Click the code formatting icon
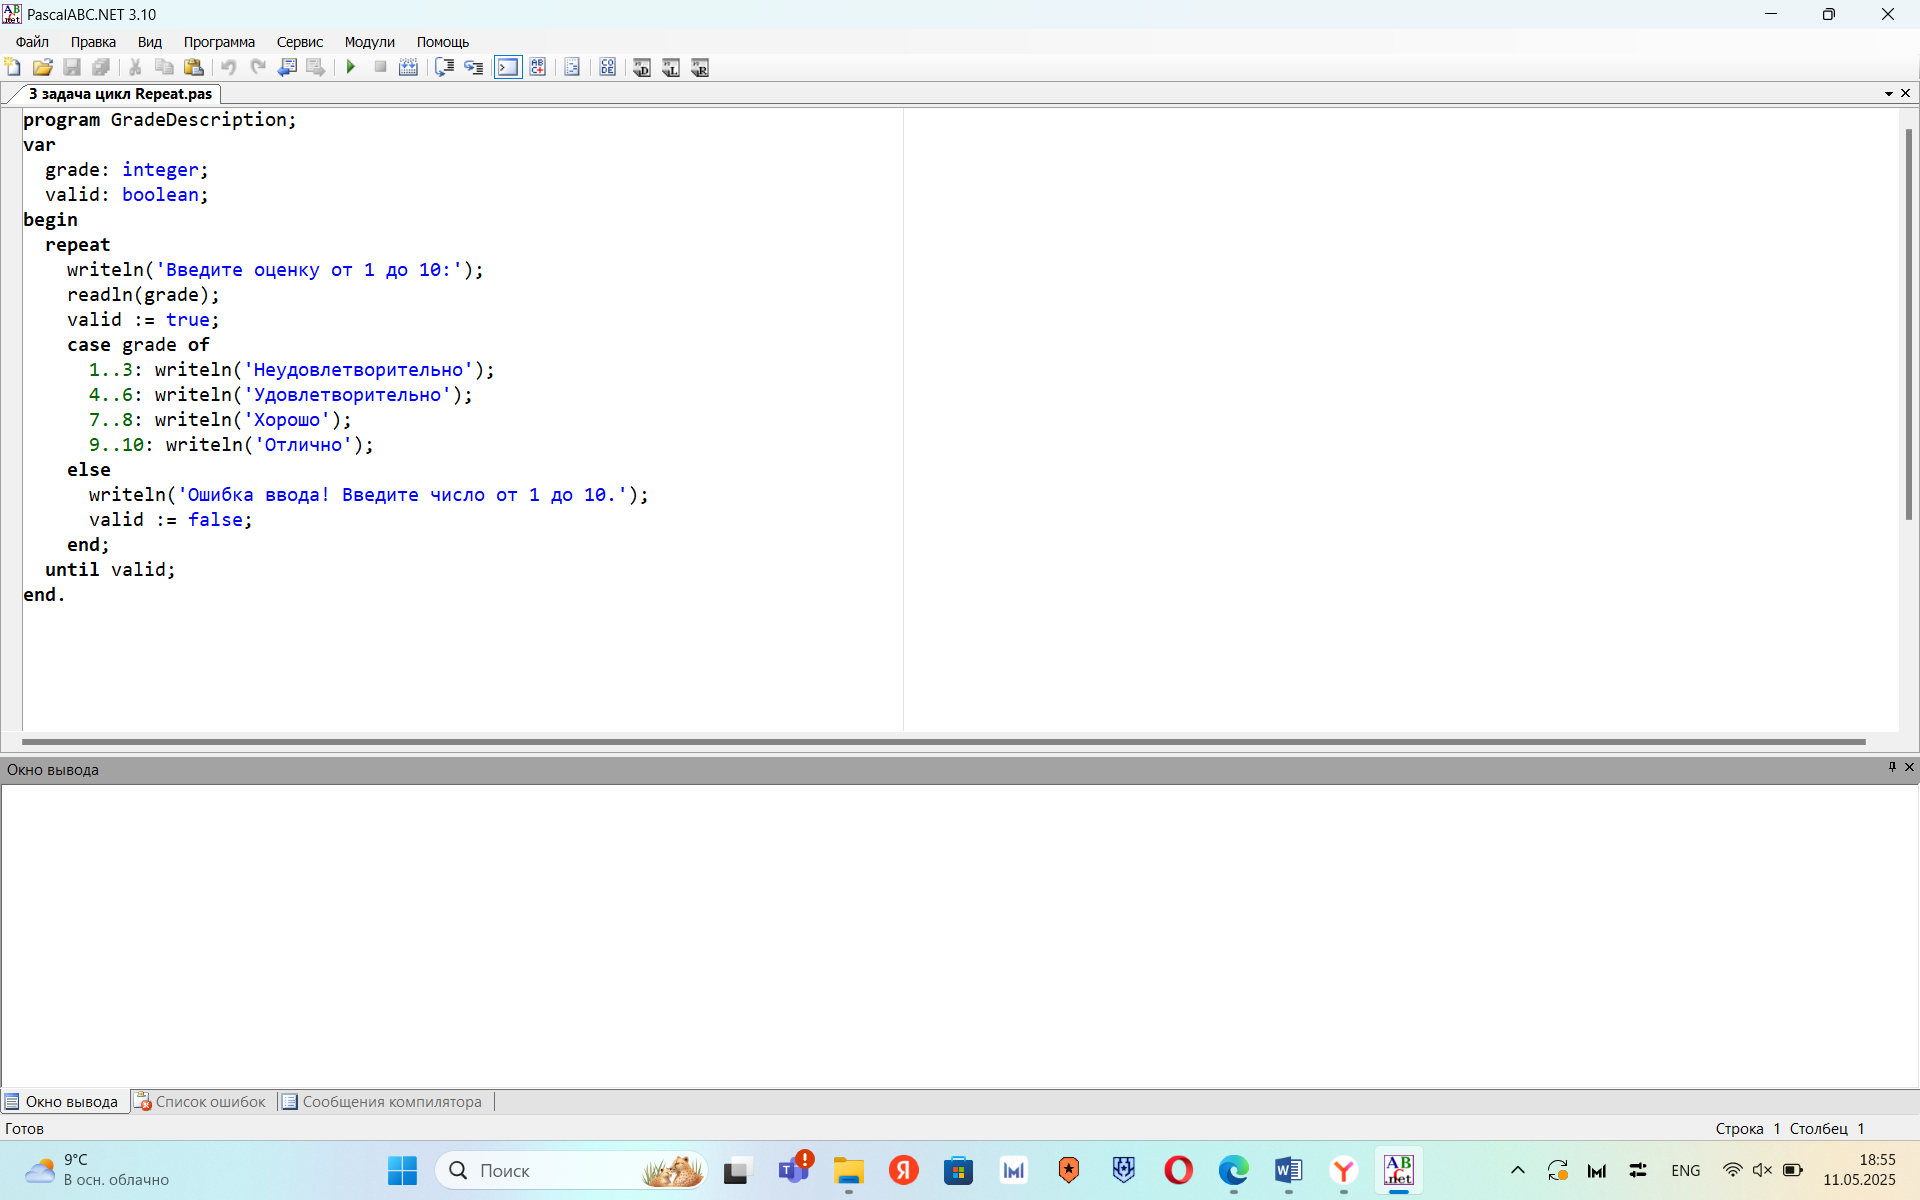The width and height of the screenshot is (1920, 1200). pos(572,67)
